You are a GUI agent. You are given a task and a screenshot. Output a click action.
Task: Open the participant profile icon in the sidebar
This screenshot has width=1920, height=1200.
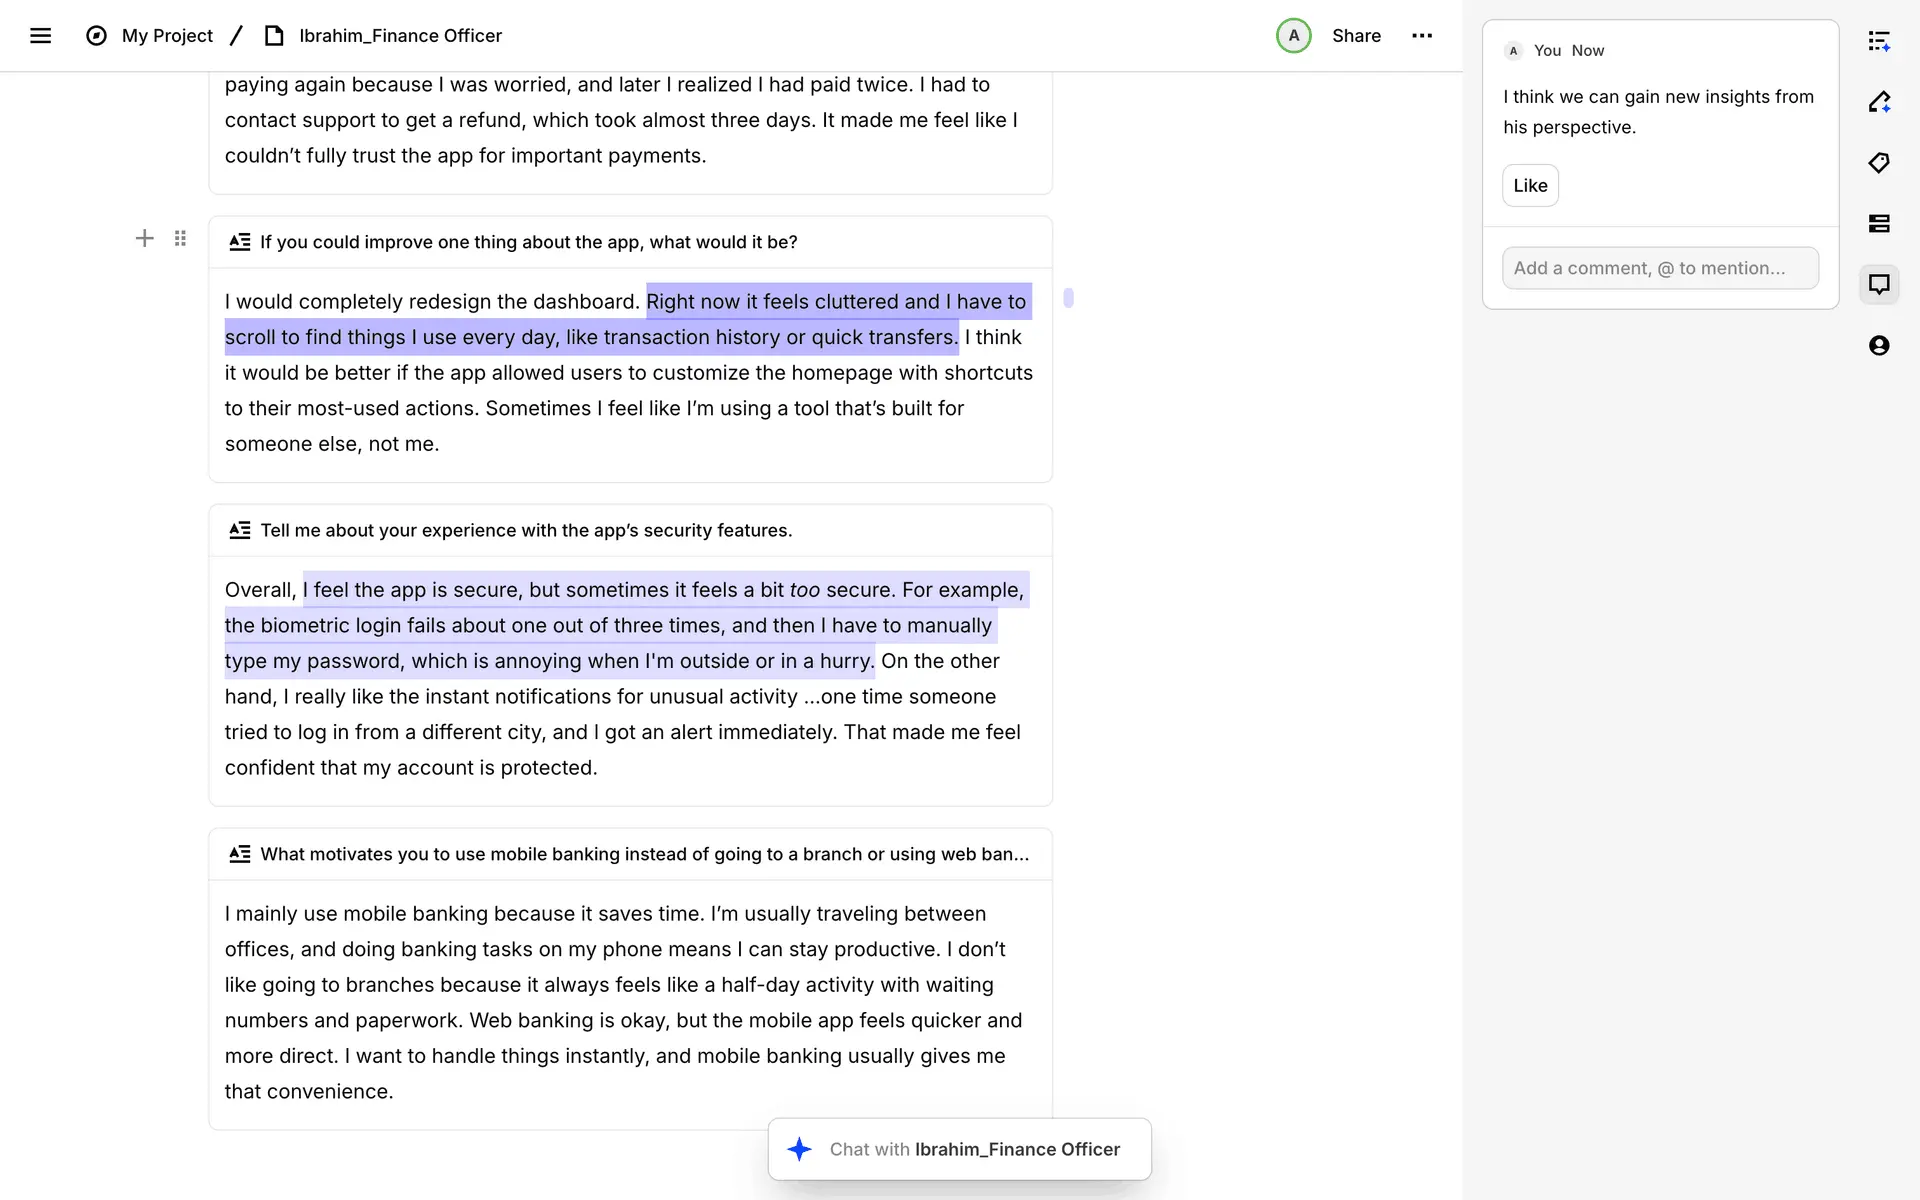1878,346
